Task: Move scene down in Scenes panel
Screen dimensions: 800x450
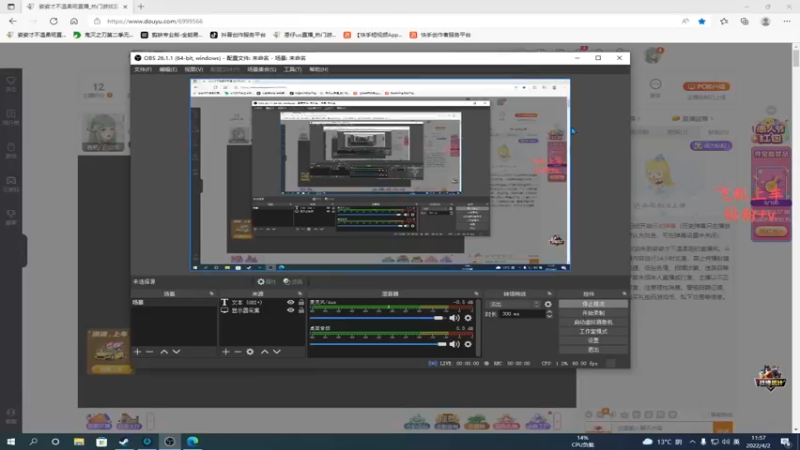Action: tap(176, 352)
